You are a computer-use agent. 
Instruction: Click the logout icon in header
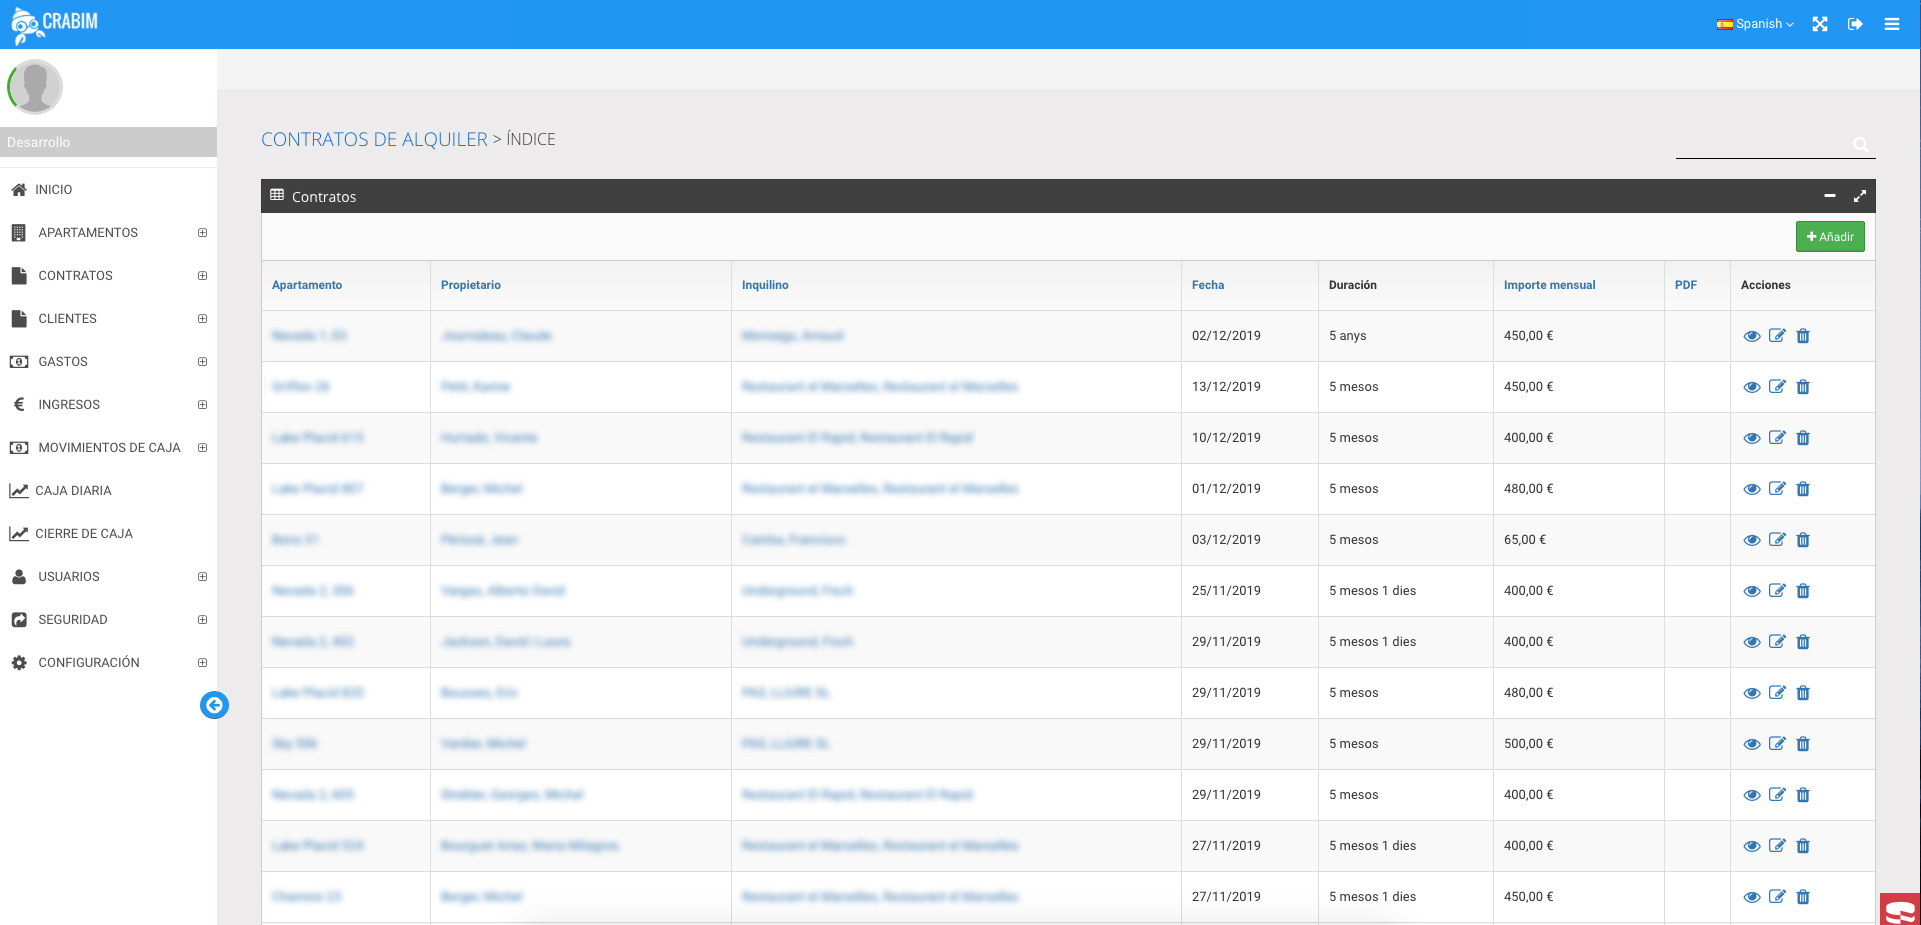coord(1855,24)
